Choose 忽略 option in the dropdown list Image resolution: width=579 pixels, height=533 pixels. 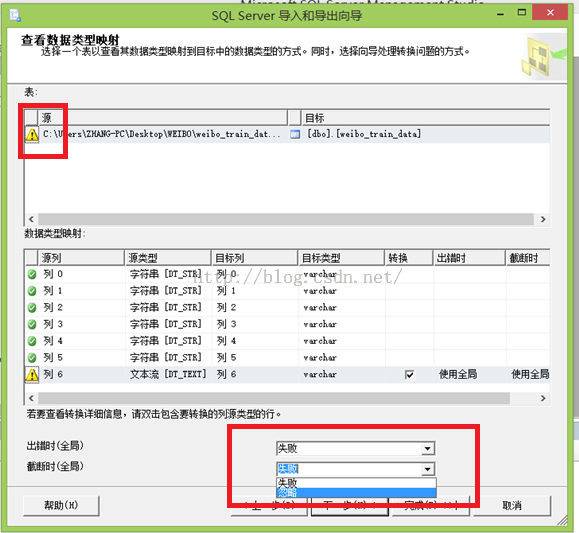[356, 492]
